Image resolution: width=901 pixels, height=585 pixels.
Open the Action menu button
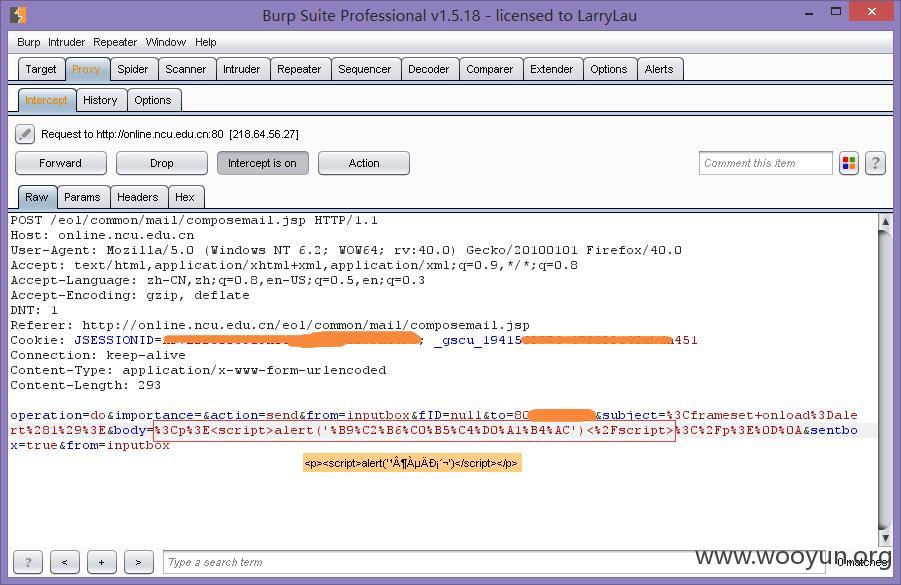[x=364, y=163]
